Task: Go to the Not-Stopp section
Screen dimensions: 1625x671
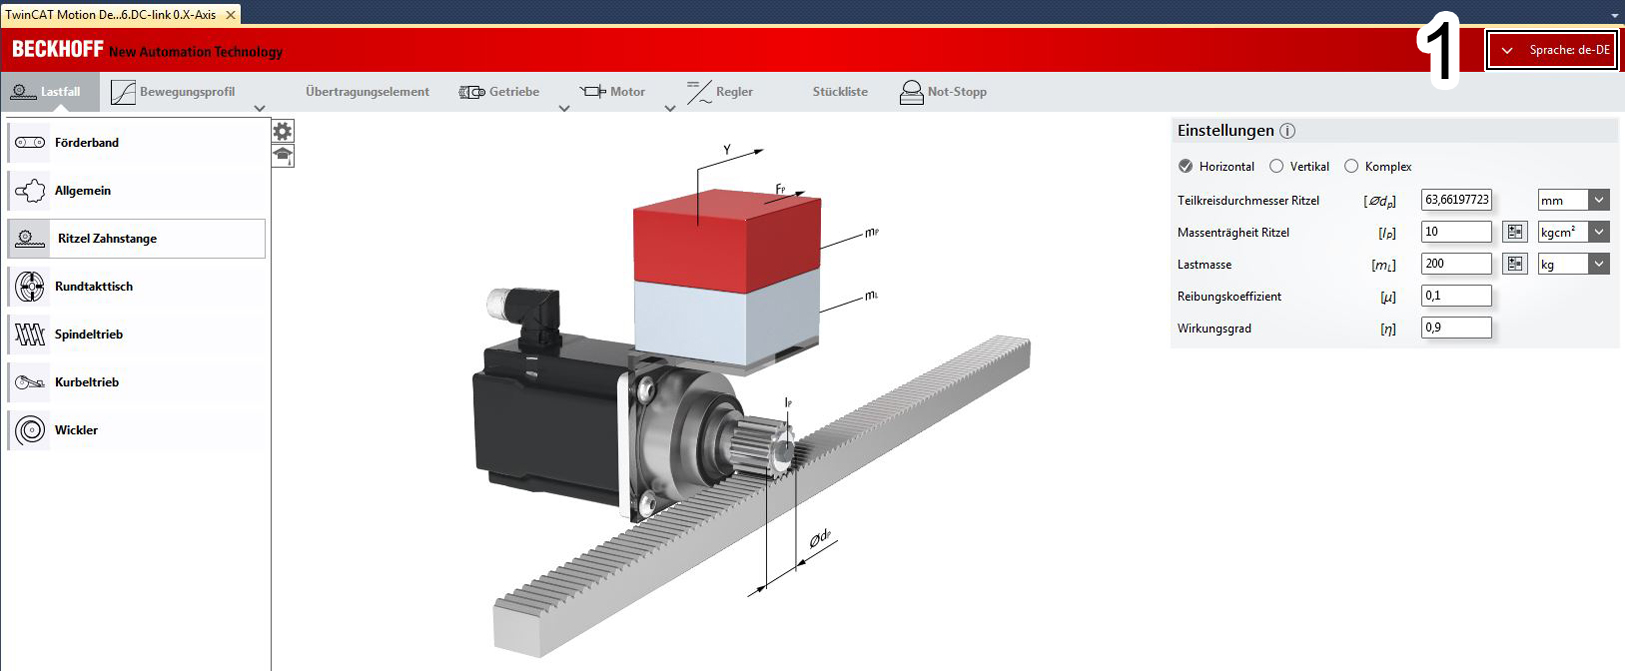Action: coord(943,92)
